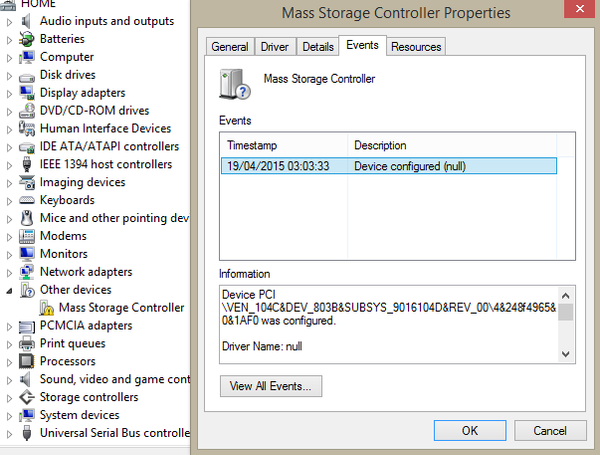Collapse the Other devices tree node
600x455 pixels.
point(10,290)
